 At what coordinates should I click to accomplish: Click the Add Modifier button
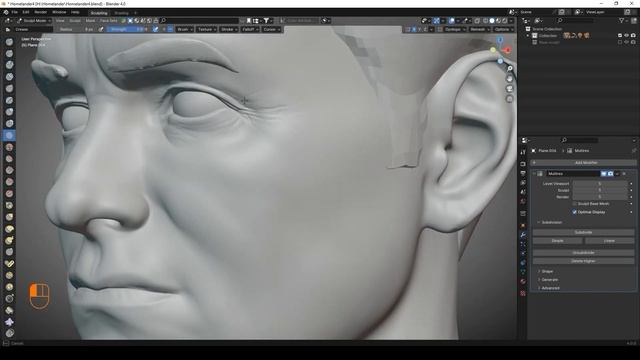(583, 162)
